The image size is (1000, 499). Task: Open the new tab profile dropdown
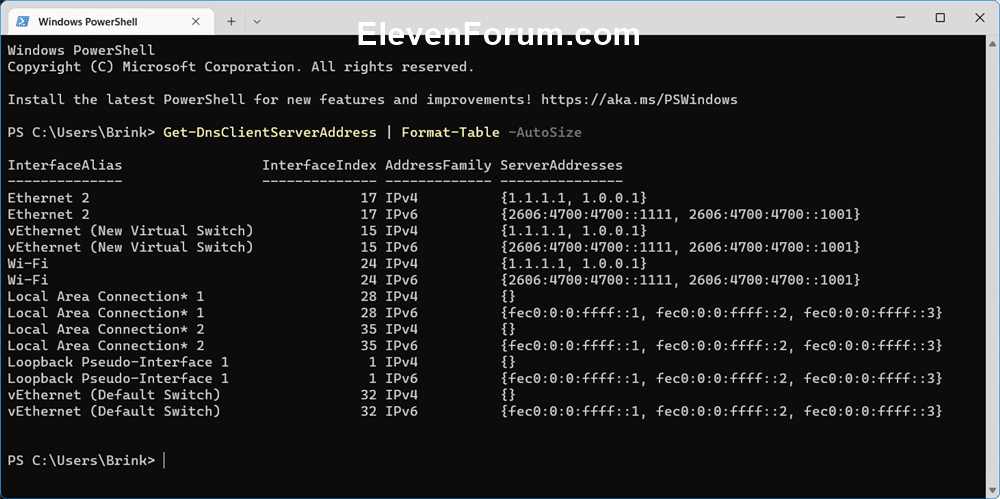(256, 22)
